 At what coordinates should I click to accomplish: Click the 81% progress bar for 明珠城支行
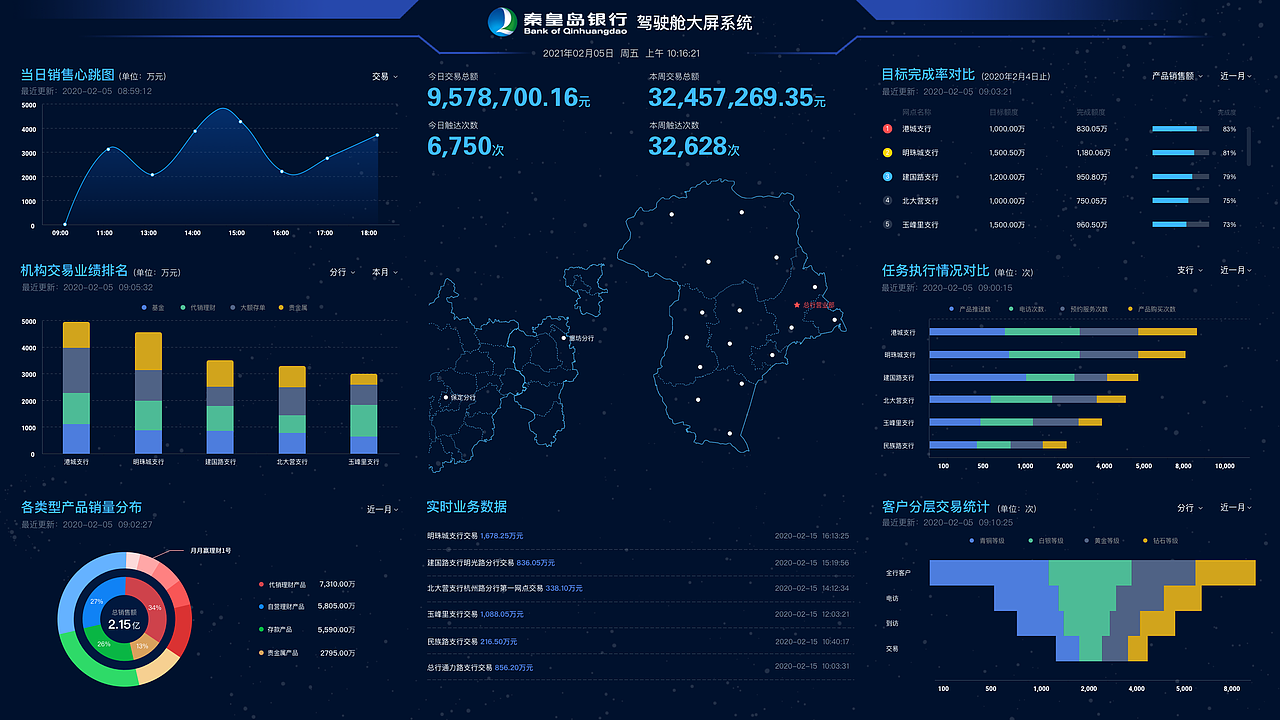(x=1180, y=152)
